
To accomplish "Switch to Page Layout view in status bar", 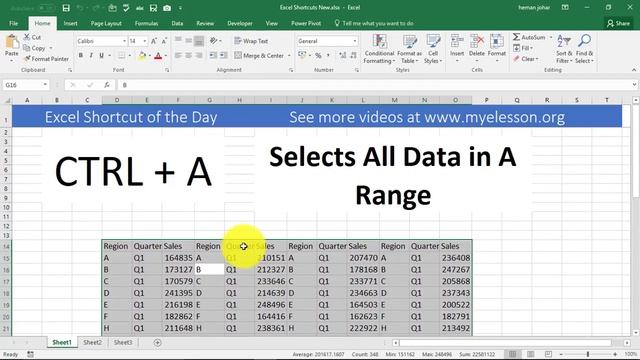I will coord(531,354).
